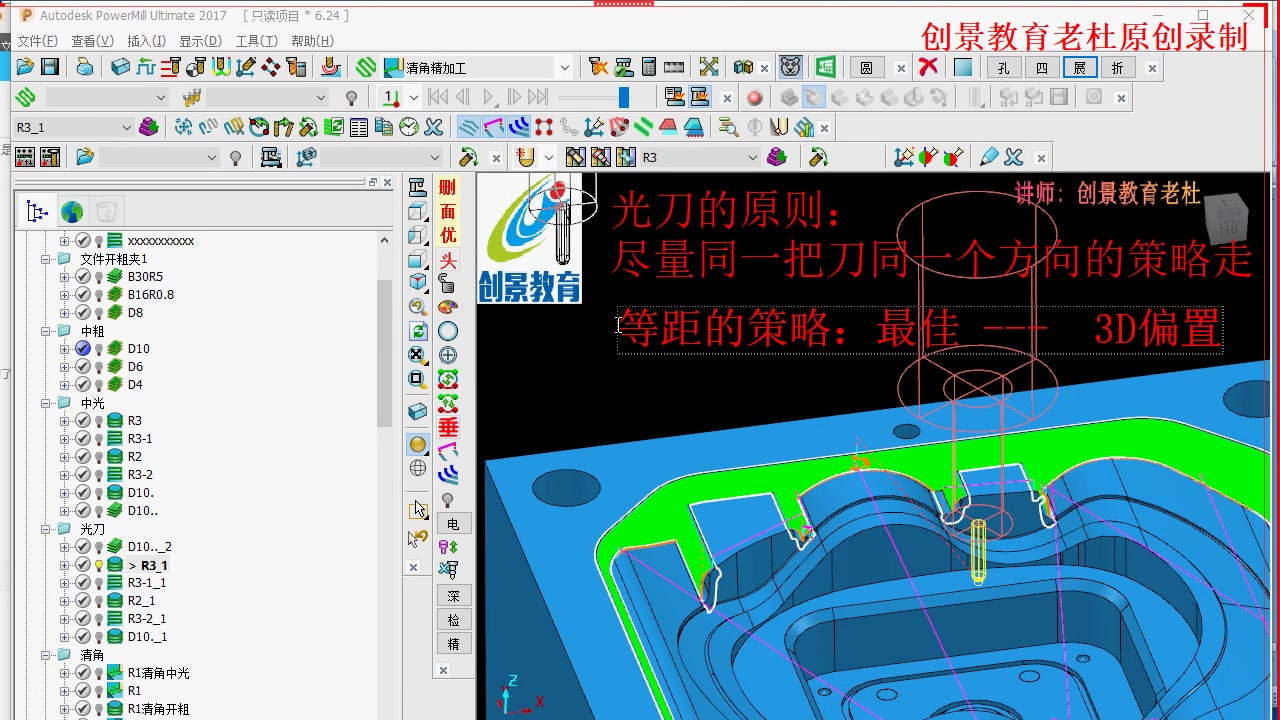Click the toolpath strategies spiral icon

tap(367, 67)
